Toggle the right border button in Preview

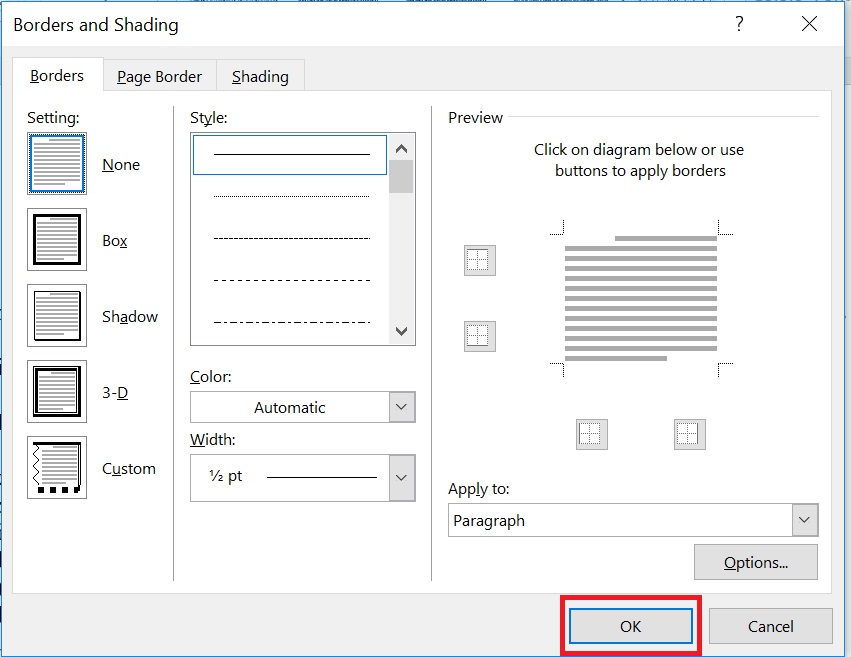click(690, 434)
